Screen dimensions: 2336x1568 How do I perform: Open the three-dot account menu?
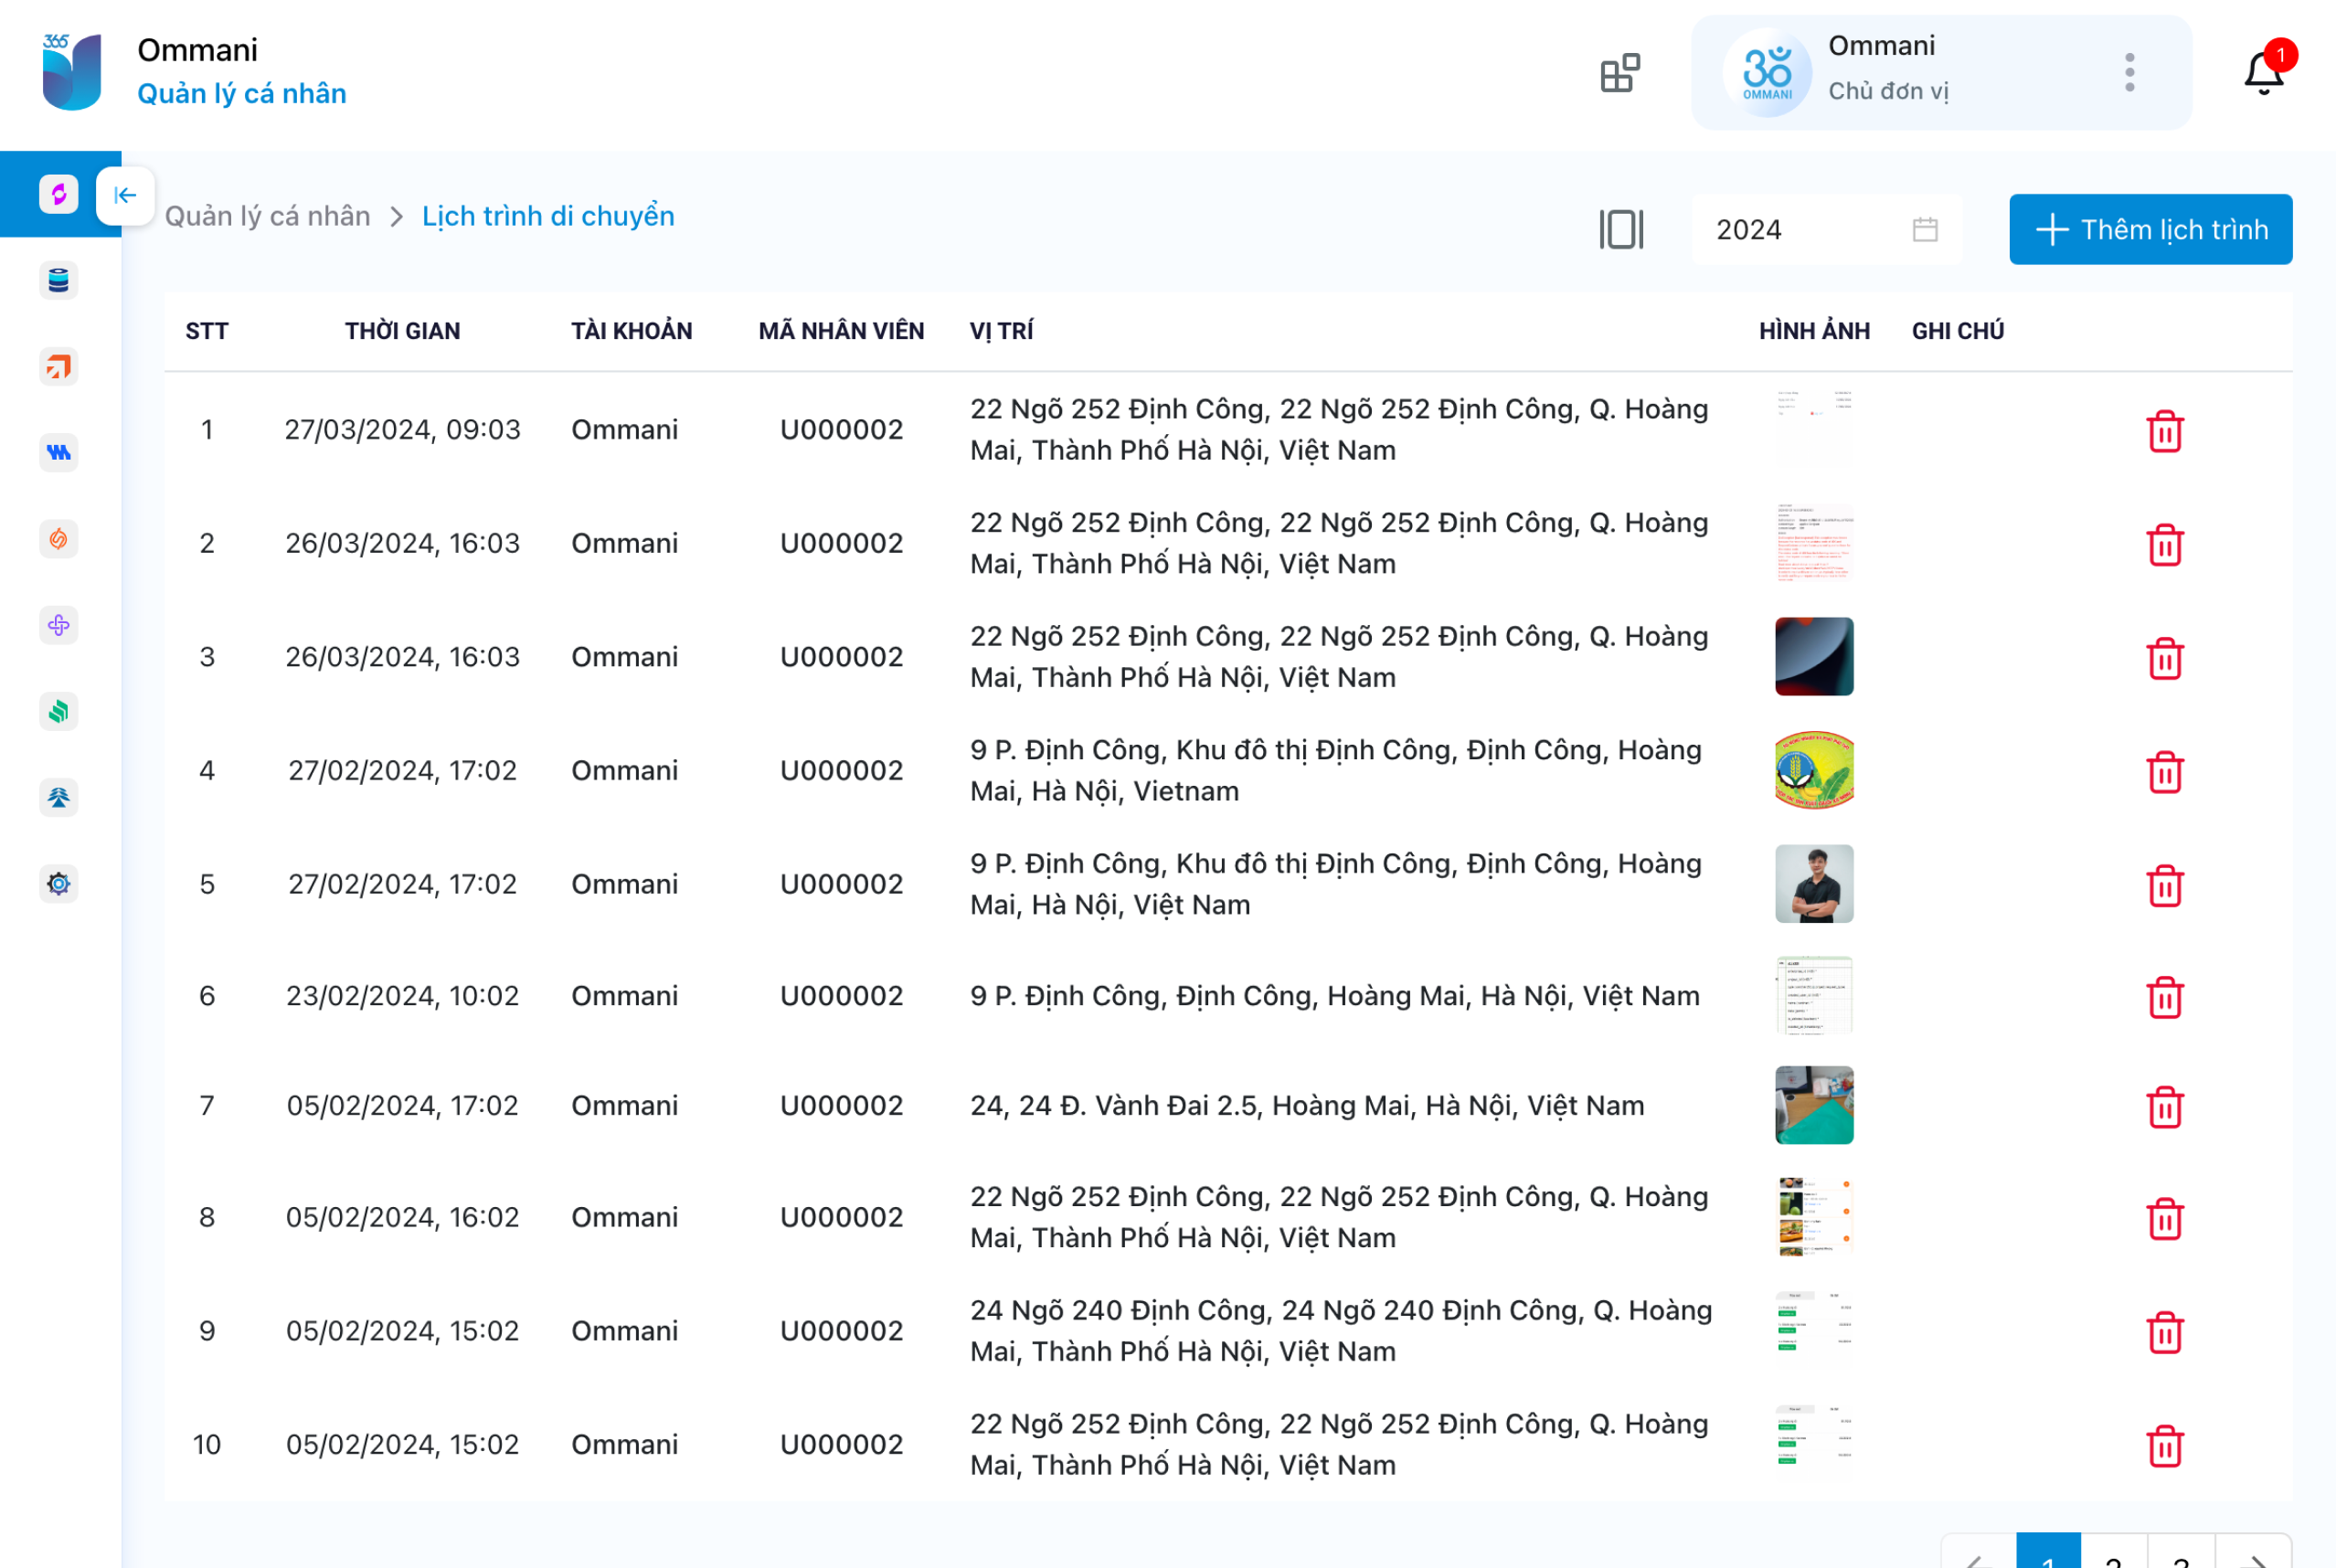click(x=2129, y=72)
